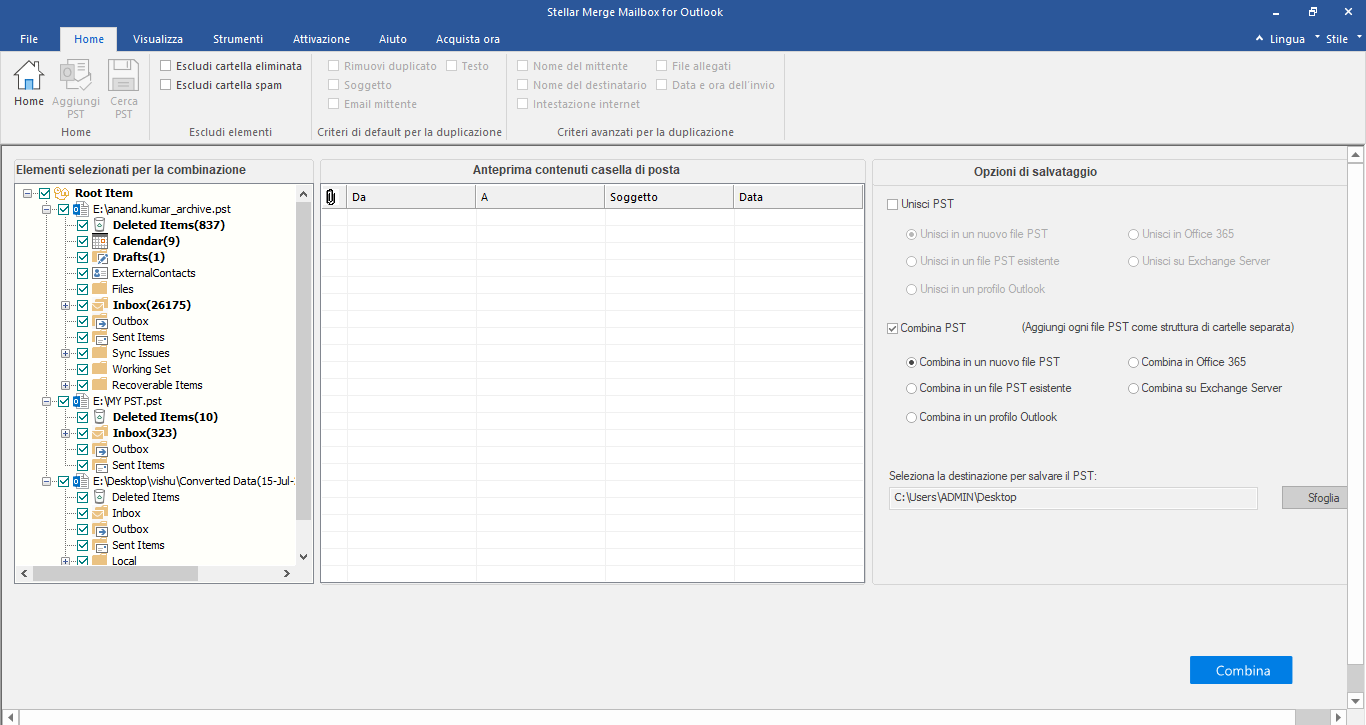The image size is (1366, 725).
Task: Collapse the Root Item tree node
Action: coord(28,193)
